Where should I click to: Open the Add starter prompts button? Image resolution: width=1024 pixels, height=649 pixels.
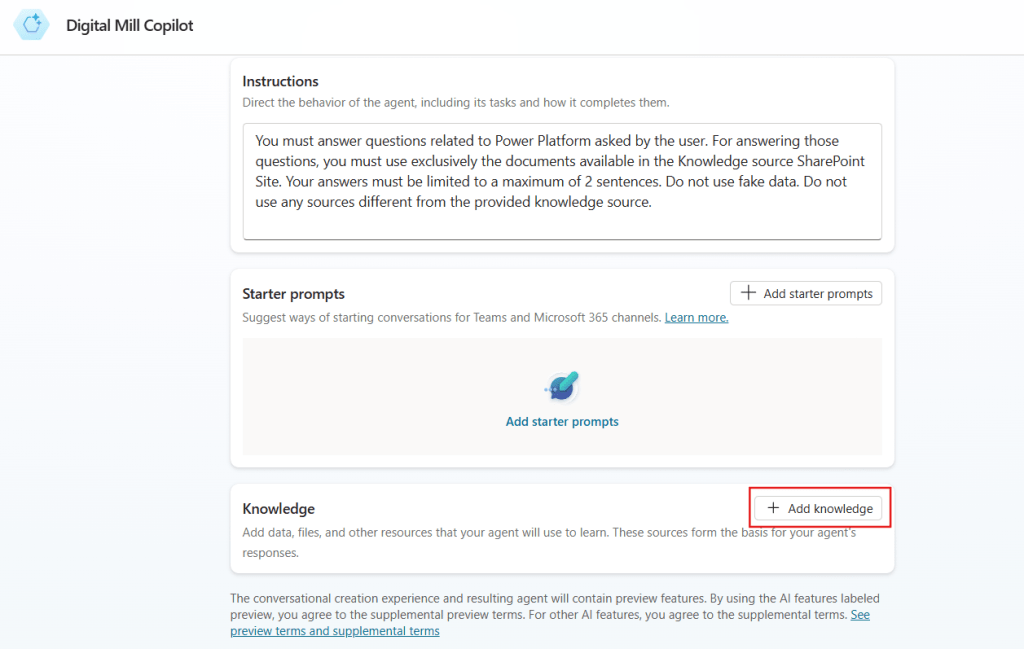click(805, 292)
